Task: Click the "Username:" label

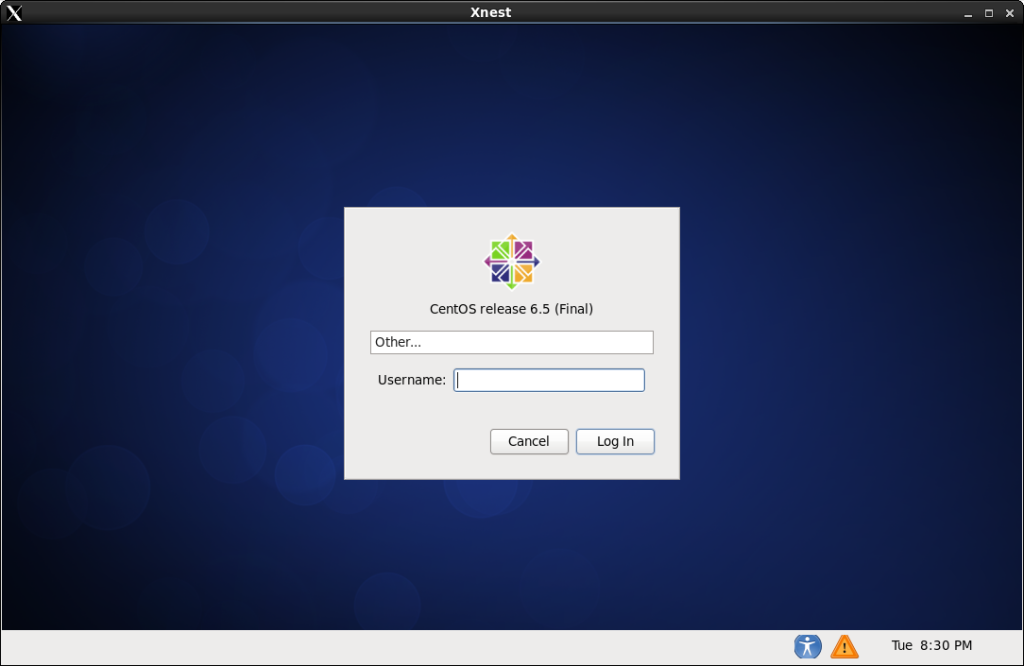Action: point(411,380)
